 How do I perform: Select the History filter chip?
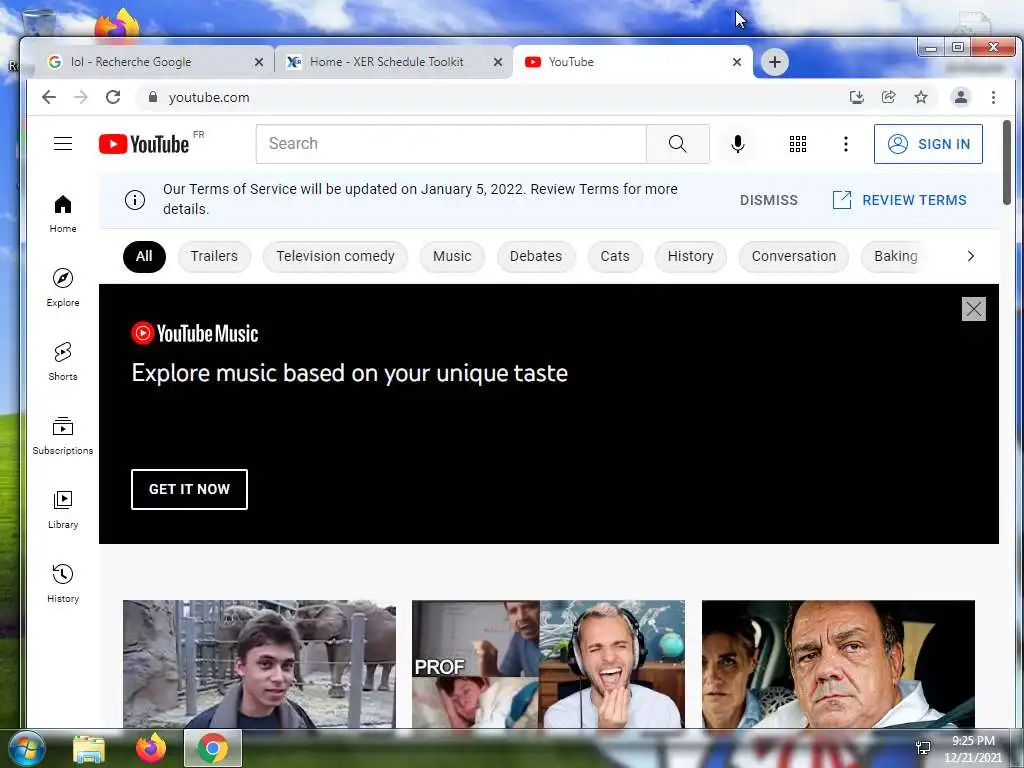[690, 256]
